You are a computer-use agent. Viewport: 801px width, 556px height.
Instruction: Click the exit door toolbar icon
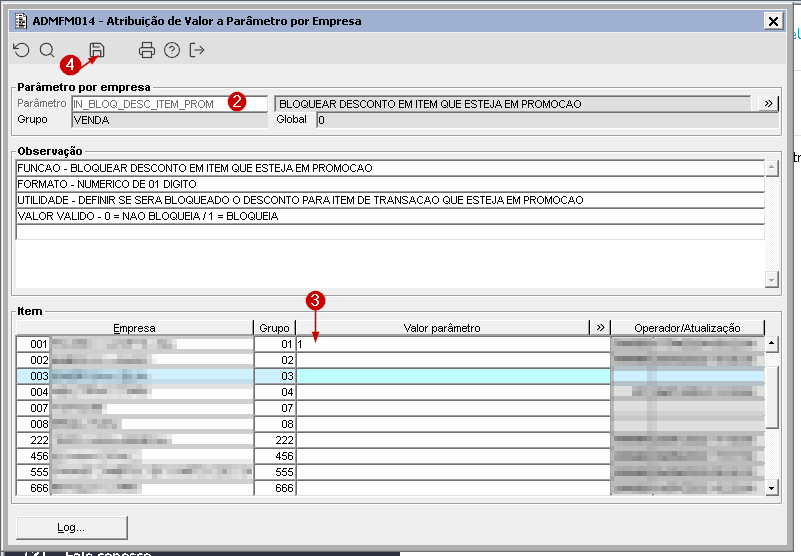(x=197, y=50)
